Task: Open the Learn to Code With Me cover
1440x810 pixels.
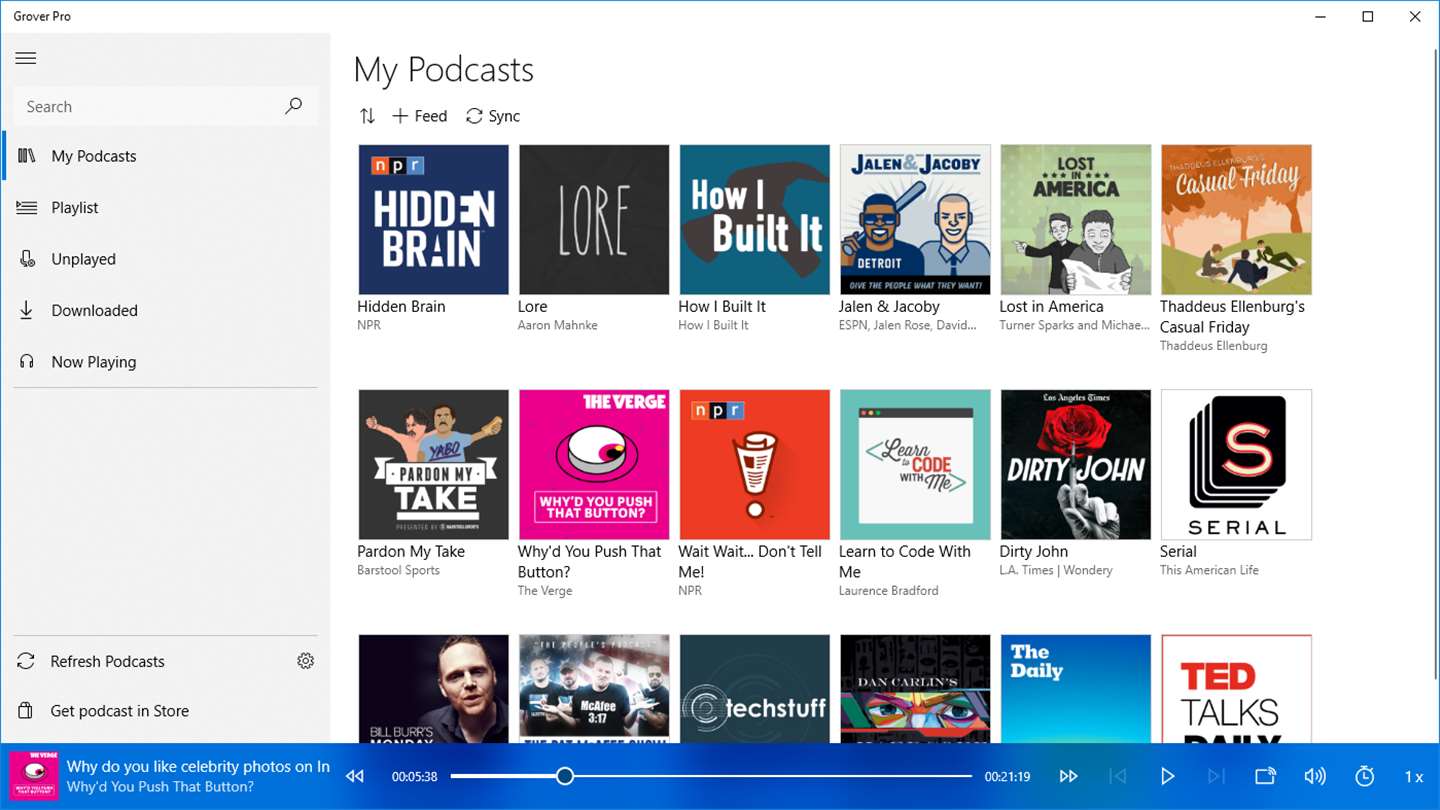Action: 915,465
